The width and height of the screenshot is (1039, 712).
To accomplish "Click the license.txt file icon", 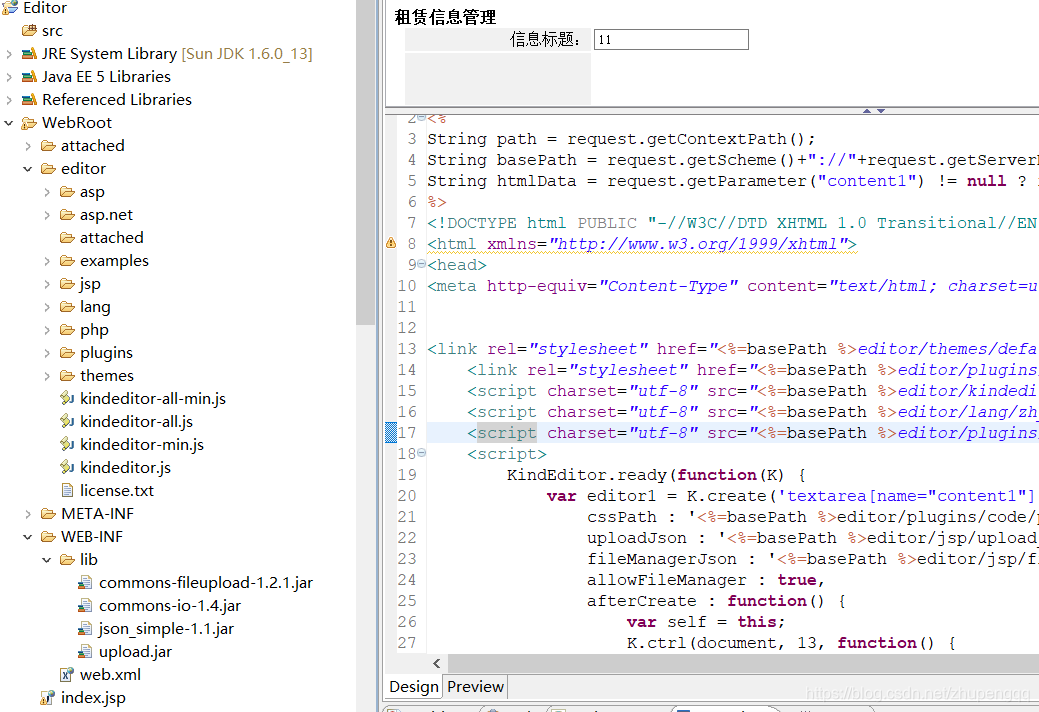I will pos(67,490).
